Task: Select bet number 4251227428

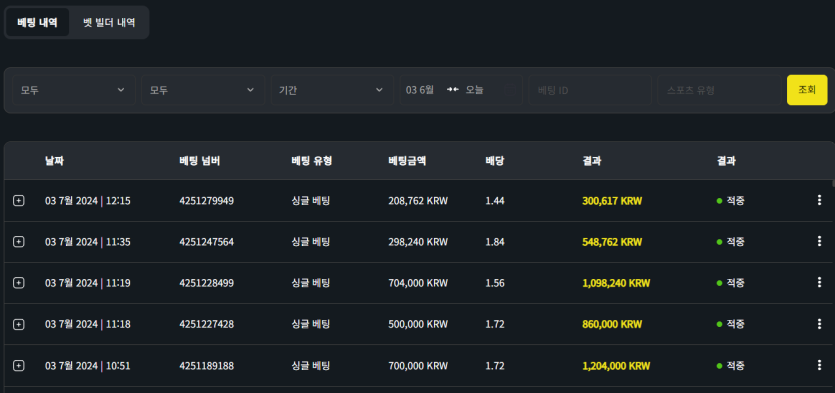Action: (x=207, y=324)
